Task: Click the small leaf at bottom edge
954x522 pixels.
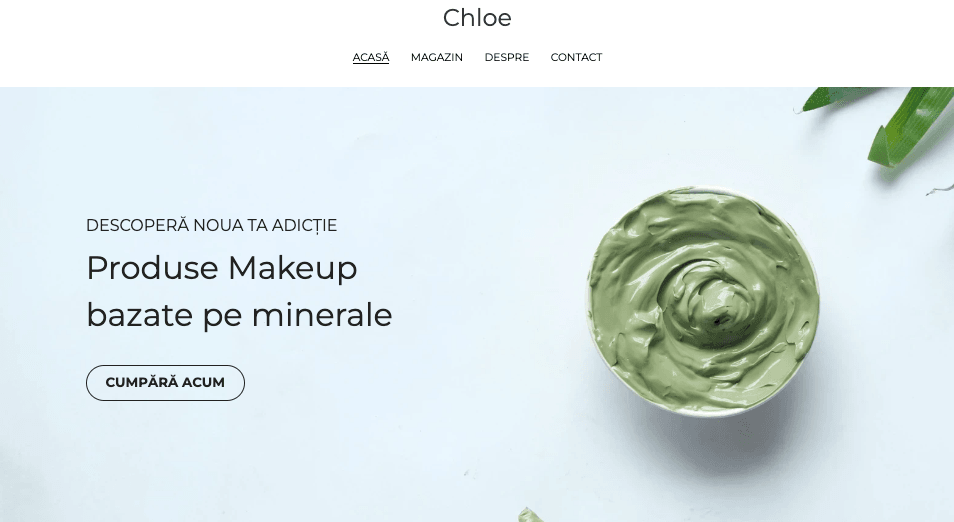Action: click(x=529, y=515)
